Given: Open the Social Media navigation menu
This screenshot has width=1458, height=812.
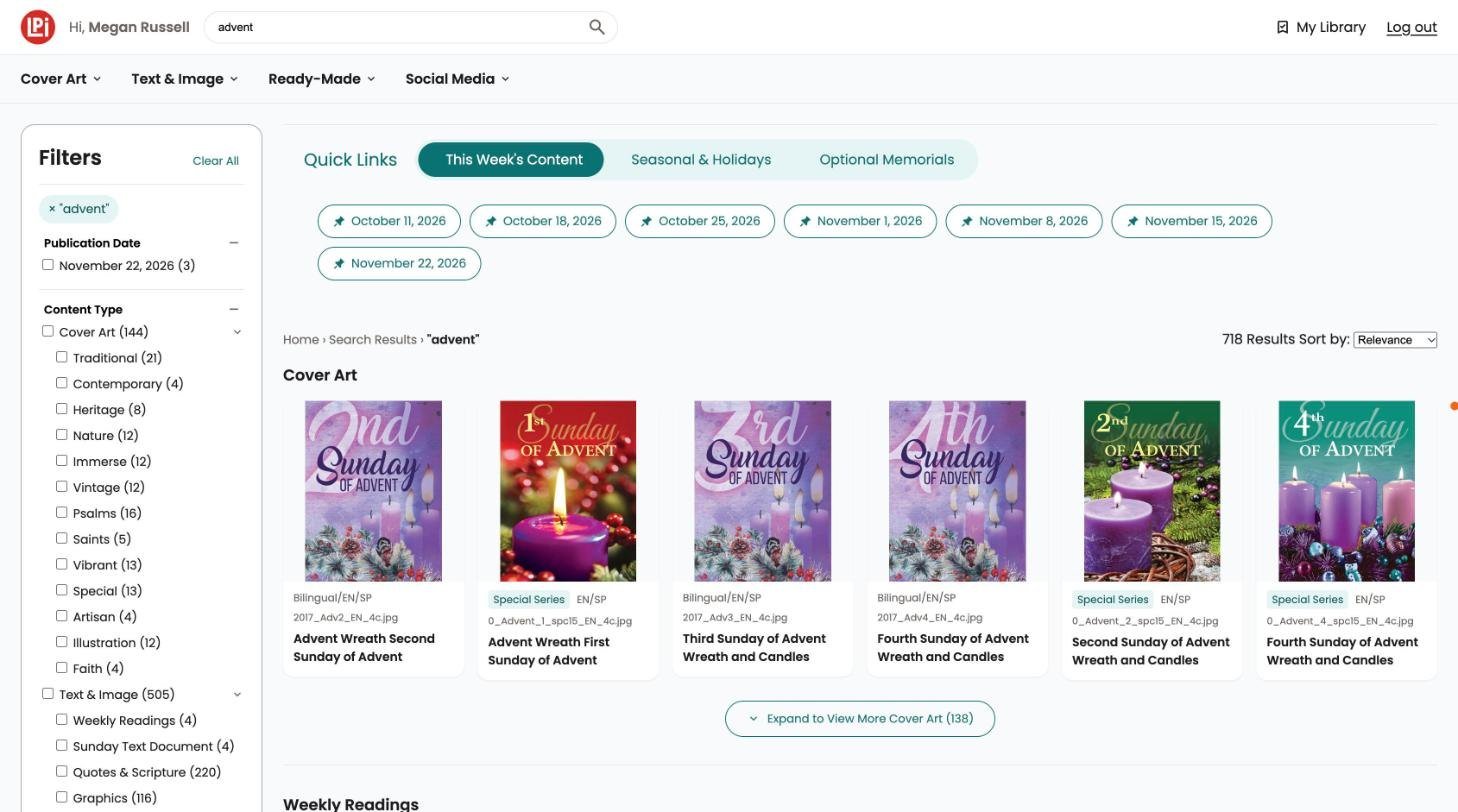Looking at the screenshot, I should tap(458, 79).
